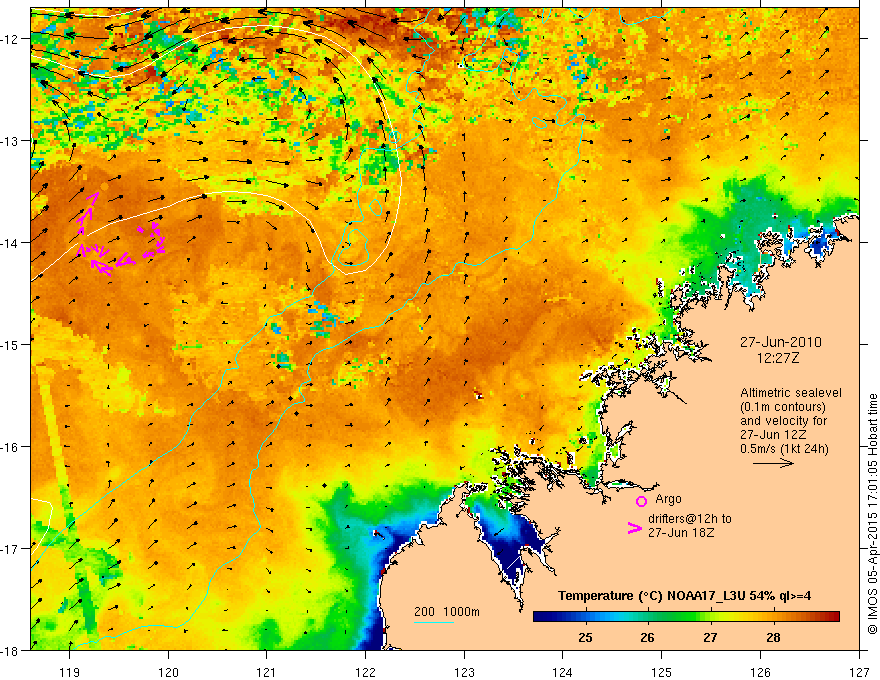The height and width of the screenshot is (680, 880).
Task: Click the black 0.5m/s velocity scale arrow
Action: (773, 463)
